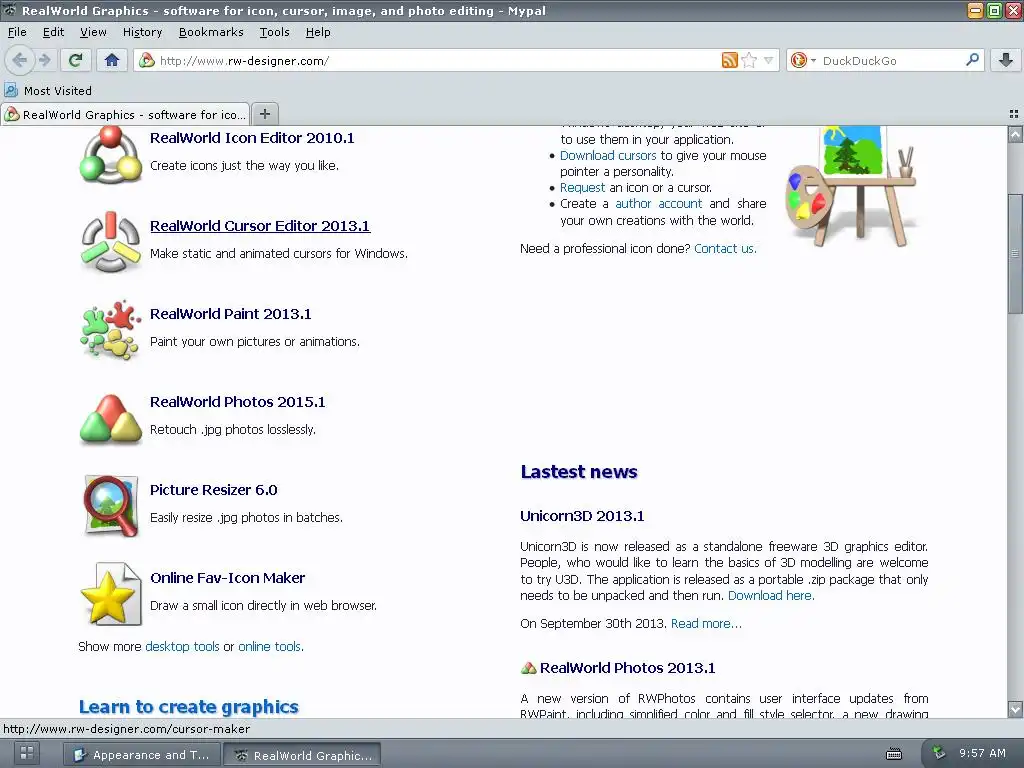This screenshot has width=1024, height=768.
Task: Follow the online tools link
Action: pyautogui.click(x=269, y=647)
